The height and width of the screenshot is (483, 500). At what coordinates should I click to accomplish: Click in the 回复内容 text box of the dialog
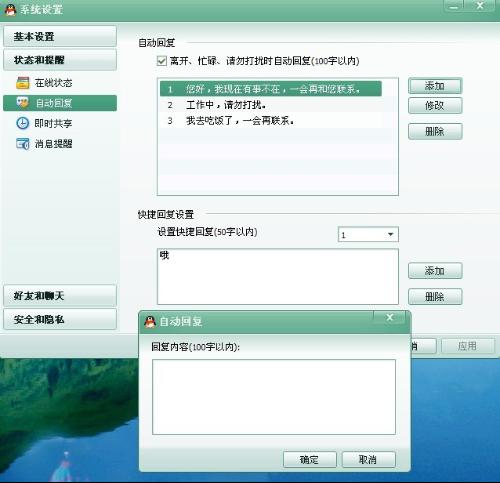point(274,397)
